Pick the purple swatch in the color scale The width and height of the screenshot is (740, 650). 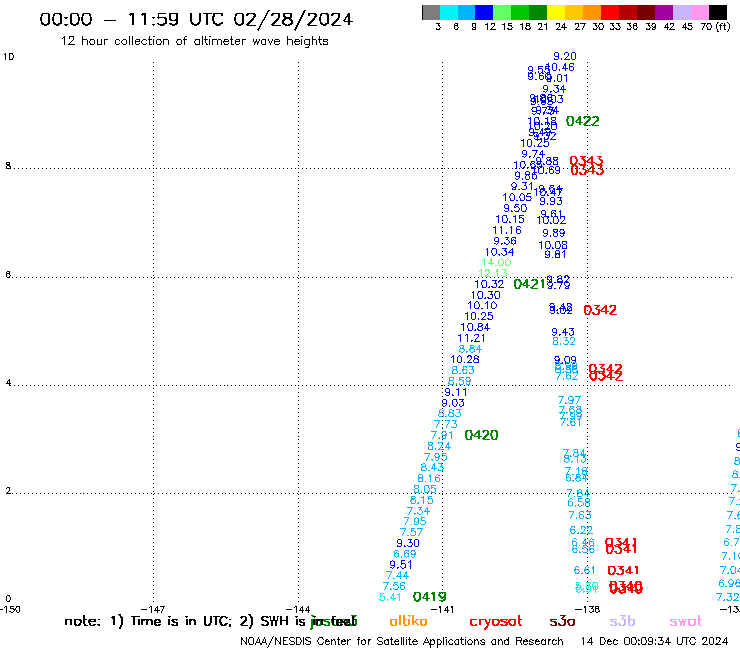[664, 12]
